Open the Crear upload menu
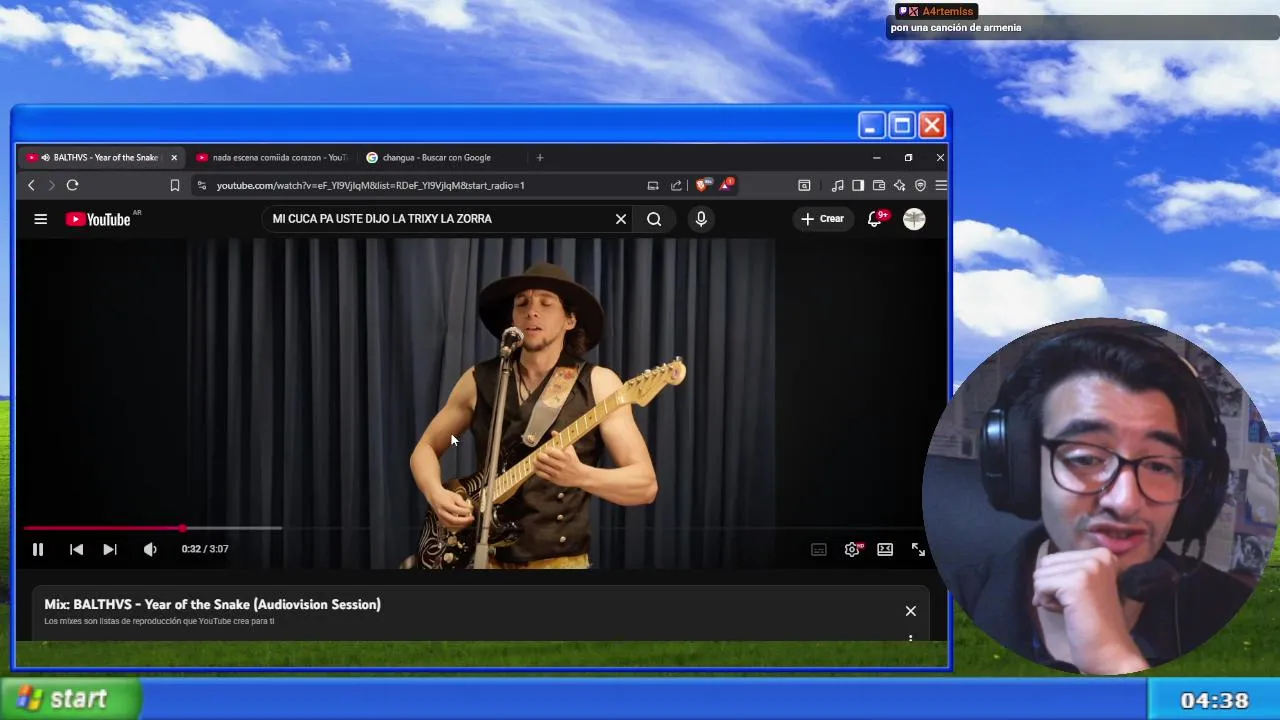This screenshot has width=1280, height=720. [823, 219]
